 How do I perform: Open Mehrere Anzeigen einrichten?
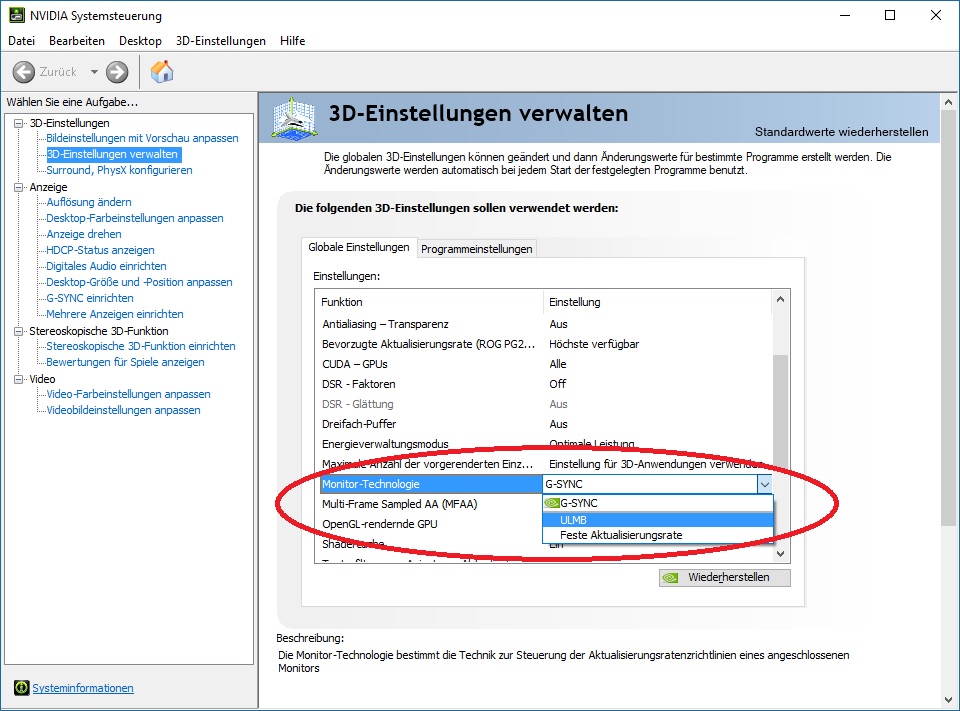[x=115, y=314]
